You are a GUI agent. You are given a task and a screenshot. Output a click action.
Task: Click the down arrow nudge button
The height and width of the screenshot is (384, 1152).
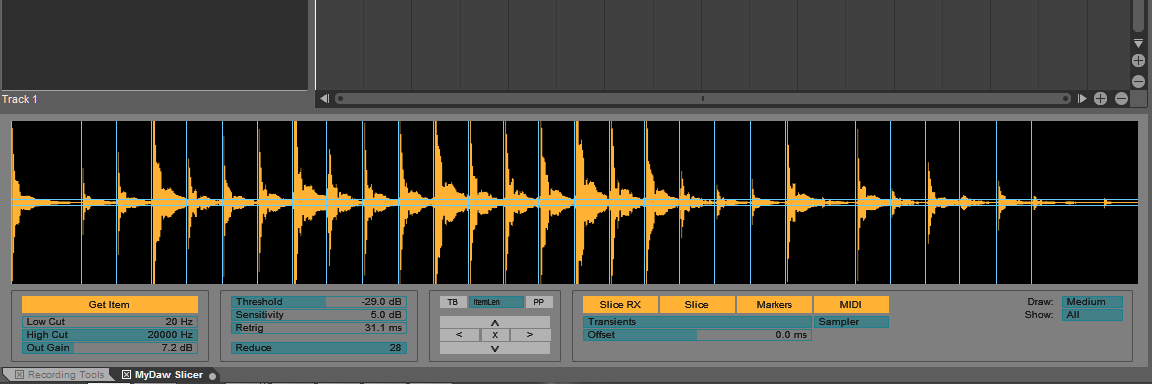(495, 348)
